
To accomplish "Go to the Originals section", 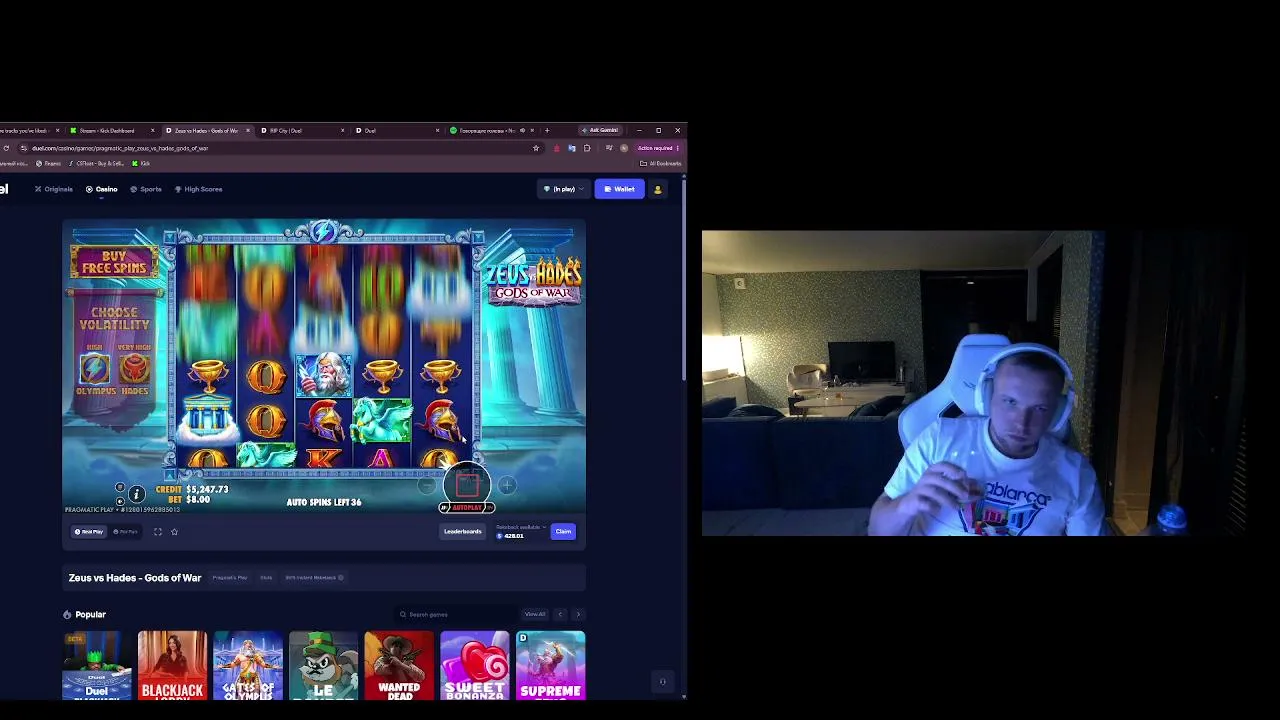I will [54, 189].
